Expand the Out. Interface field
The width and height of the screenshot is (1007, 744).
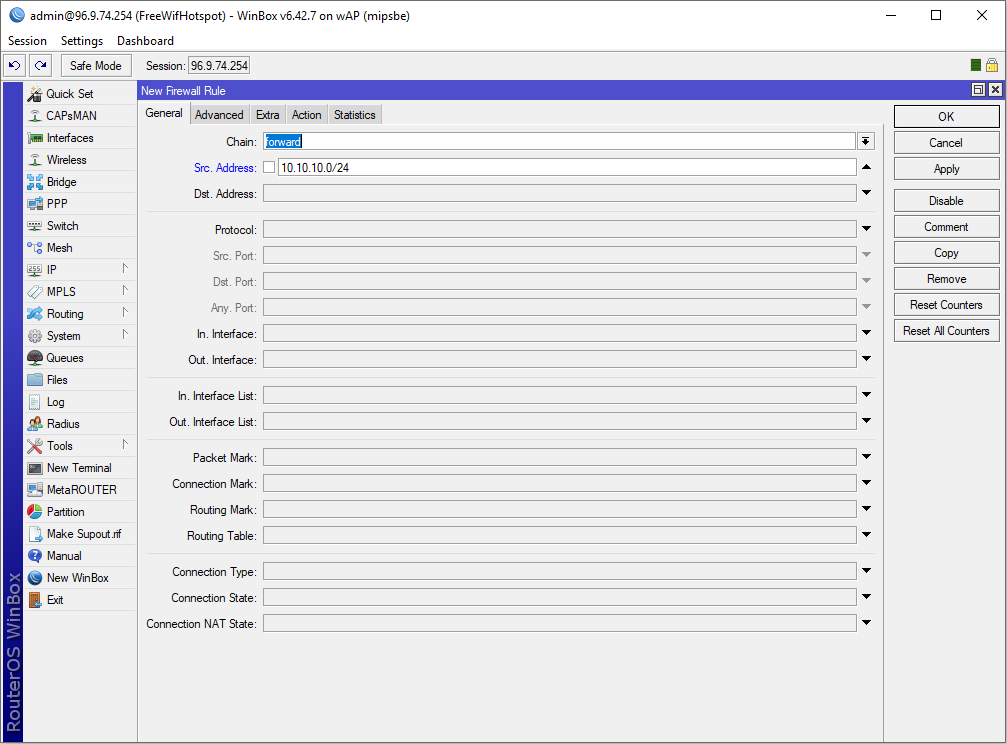(866, 359)
